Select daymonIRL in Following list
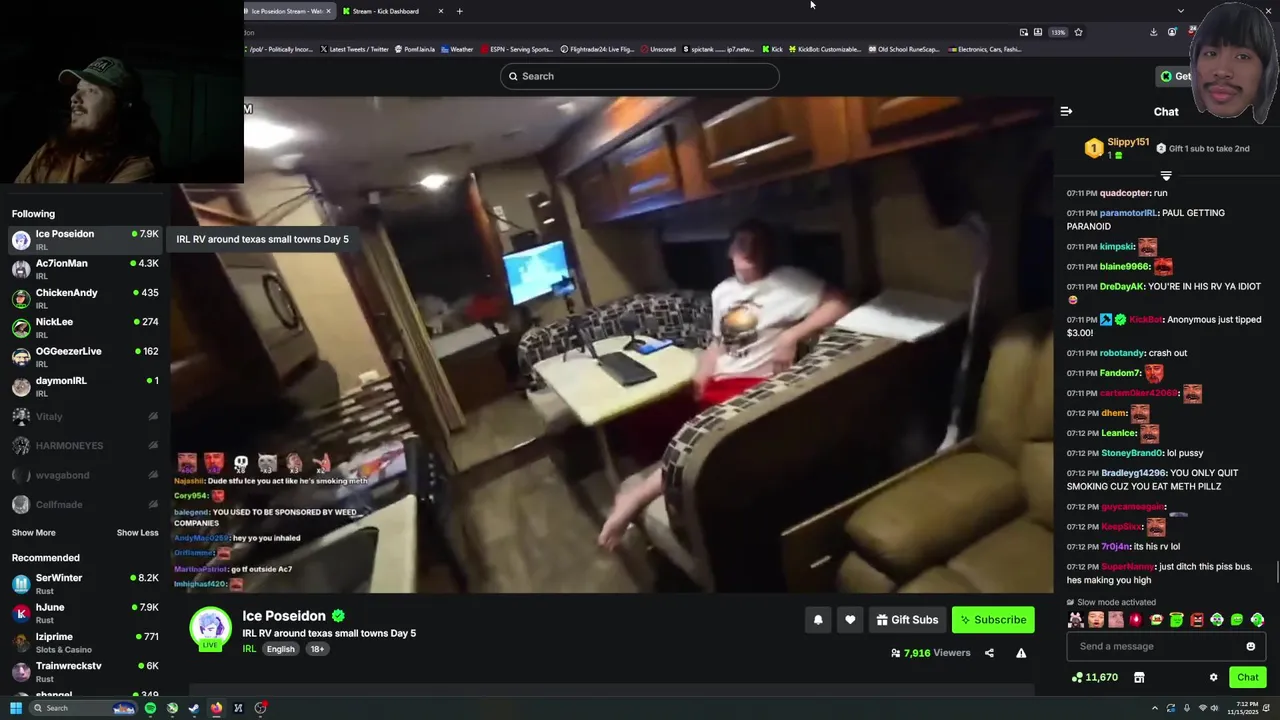Image resolution: width=1280 pixels, height=720 pixels. pos(85,386)
